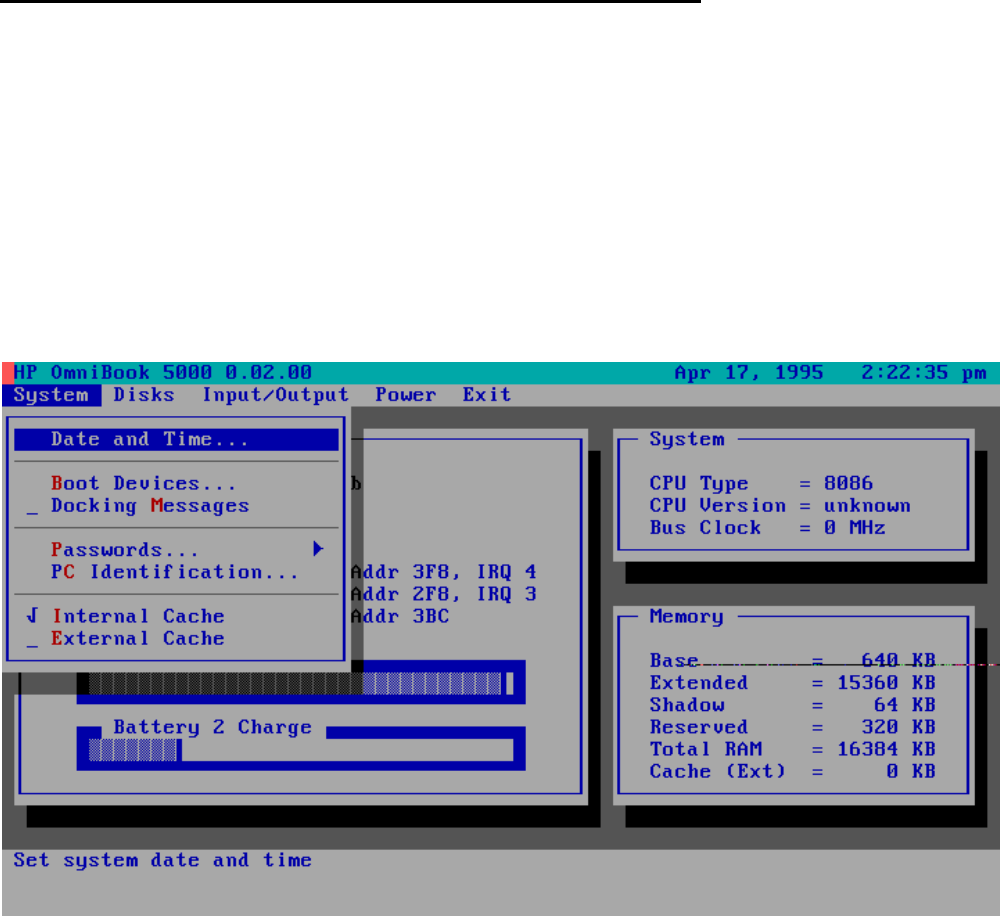Click the System panel heading
The image size is (1000, 916).
687,440
